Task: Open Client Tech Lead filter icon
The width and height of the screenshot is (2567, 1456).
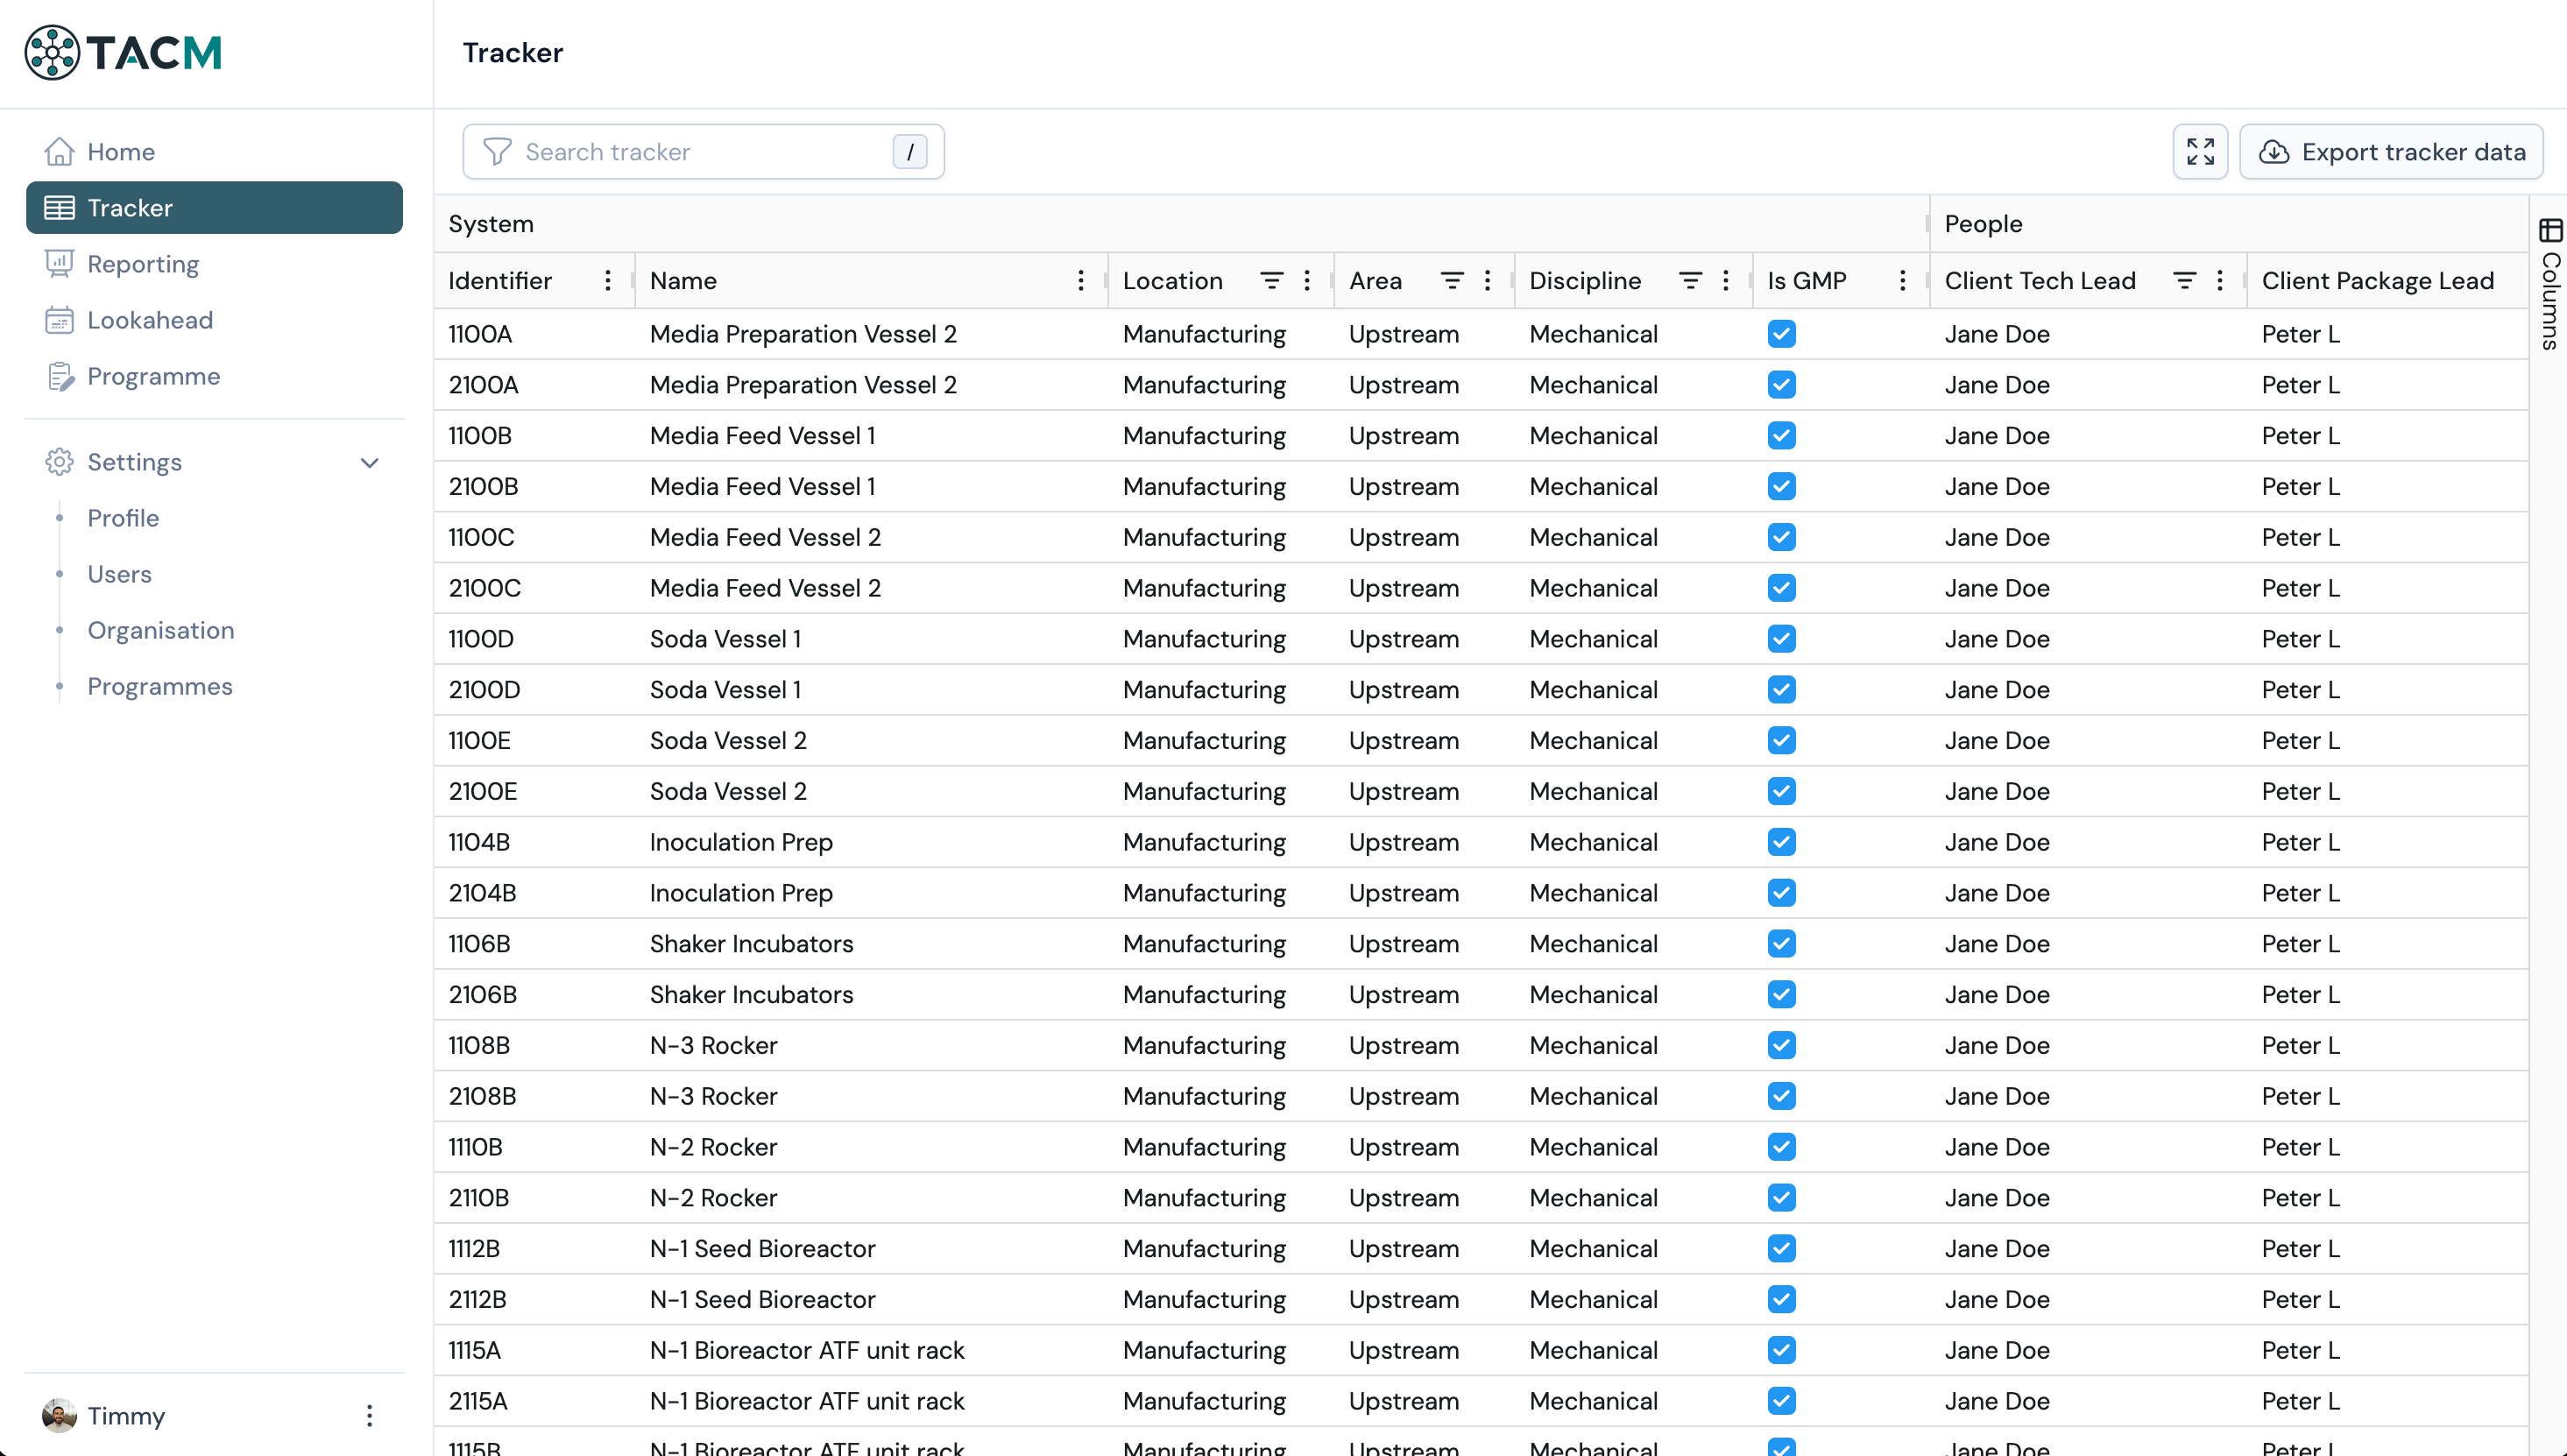Action: point(2184,281)
